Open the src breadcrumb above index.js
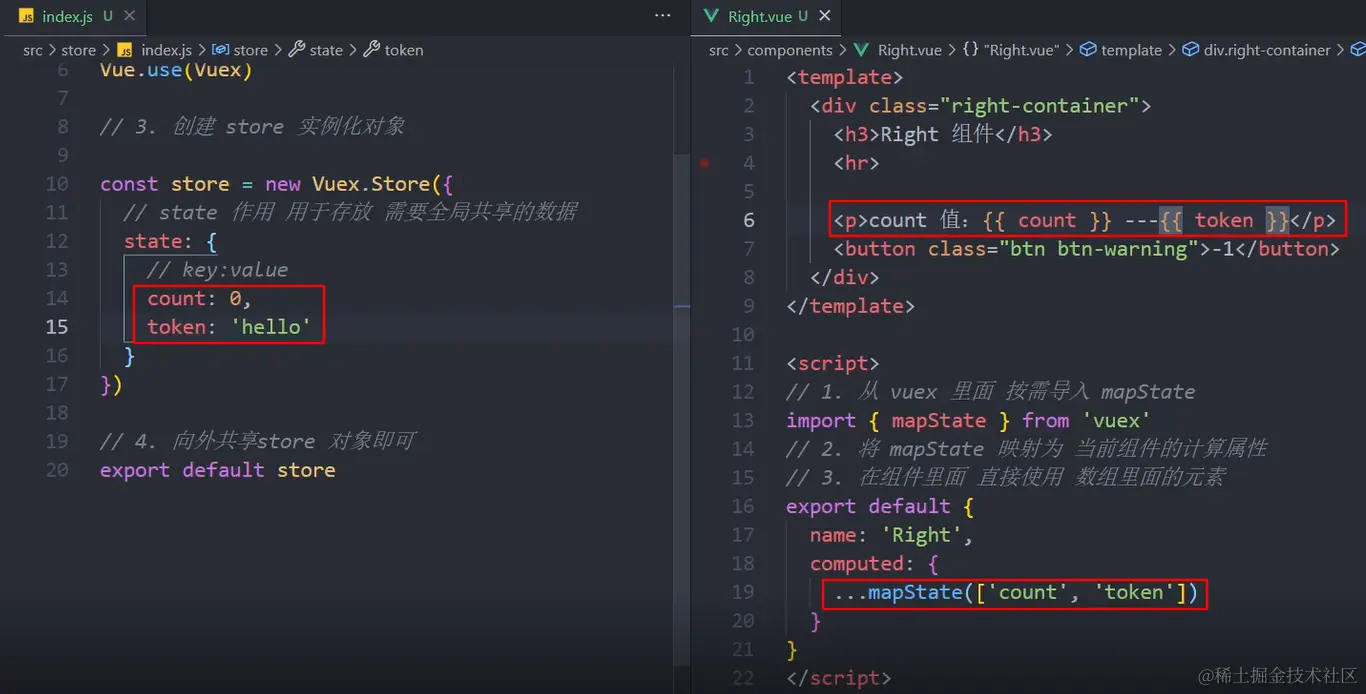The width and height of the screenshot is (1366, 694). click(33, 50)
